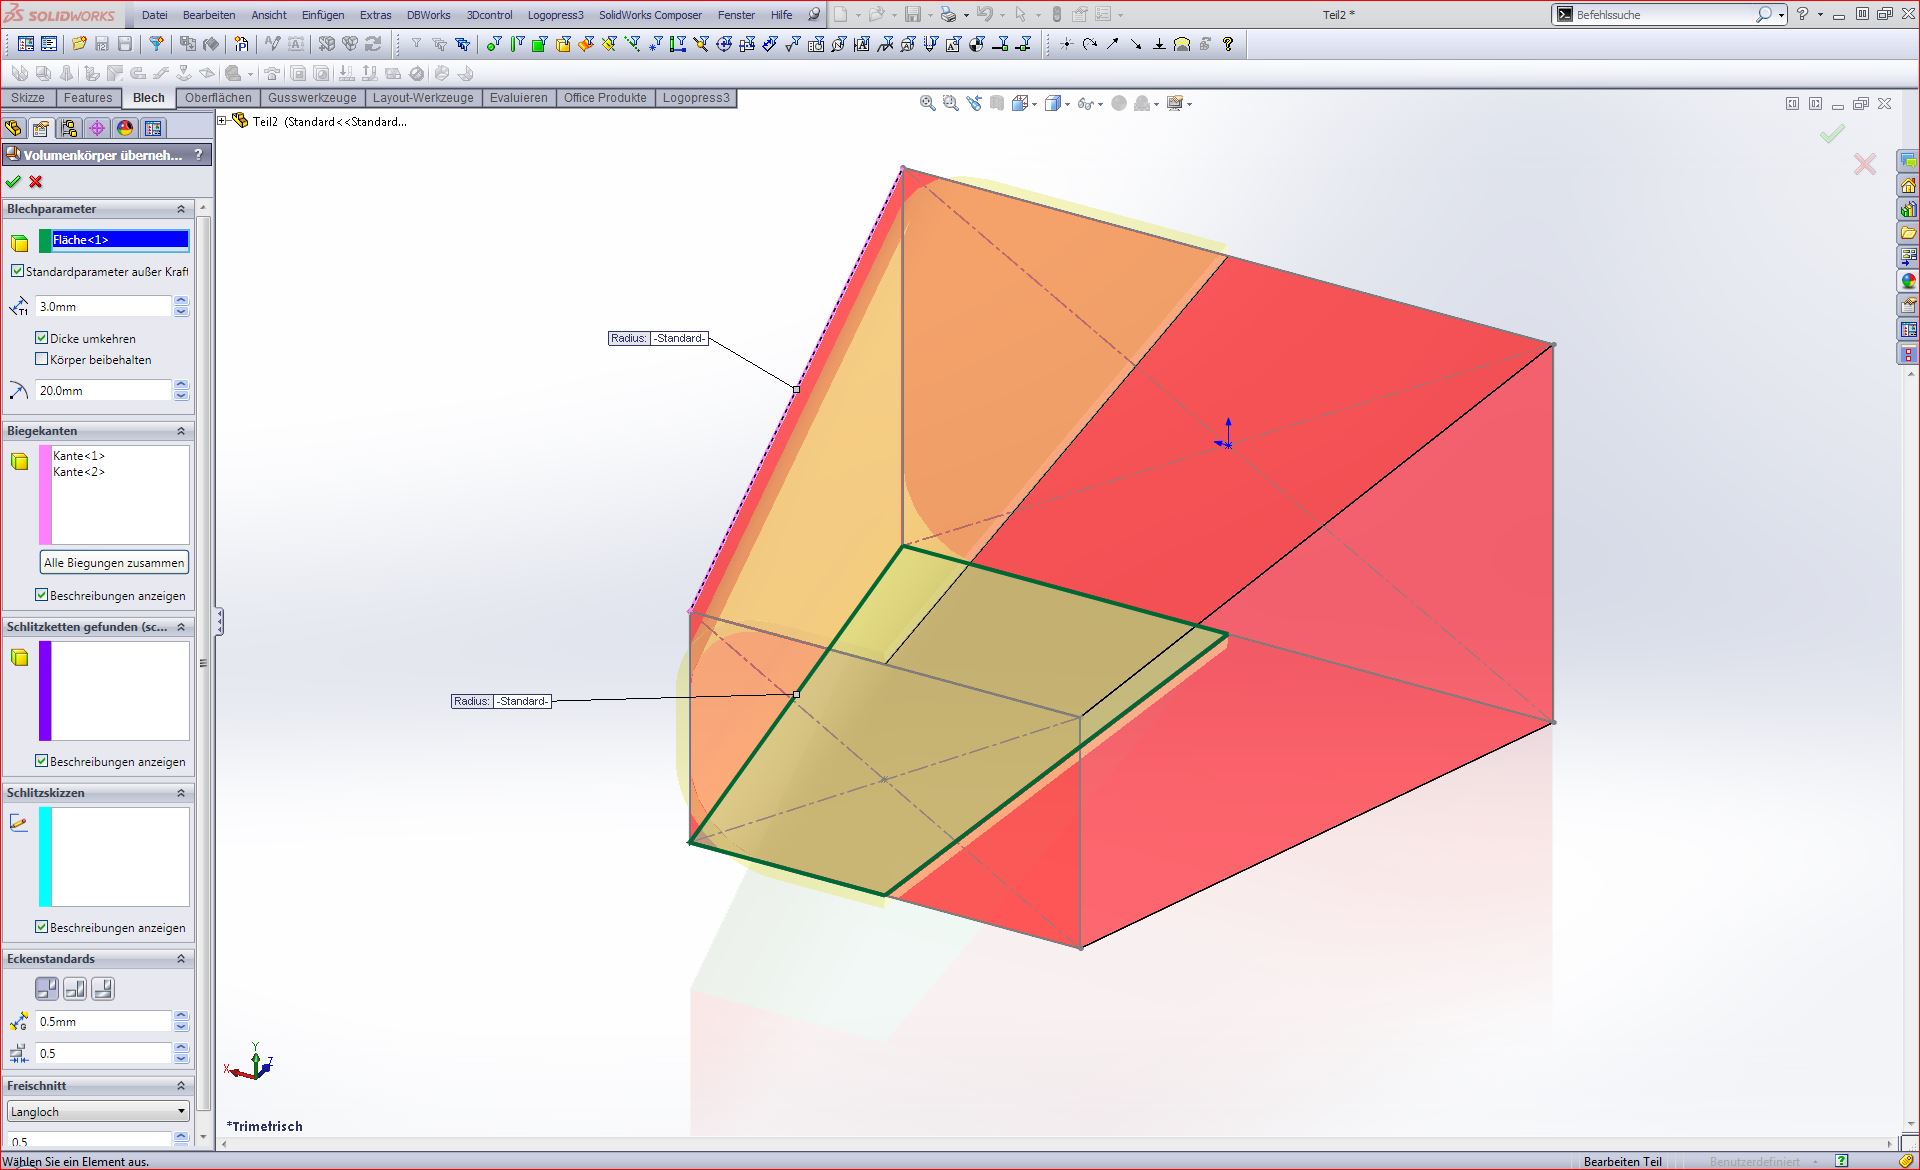Collapse the Blechparameter section
Screen dimensions: 1920x1170
pos(181,209)
